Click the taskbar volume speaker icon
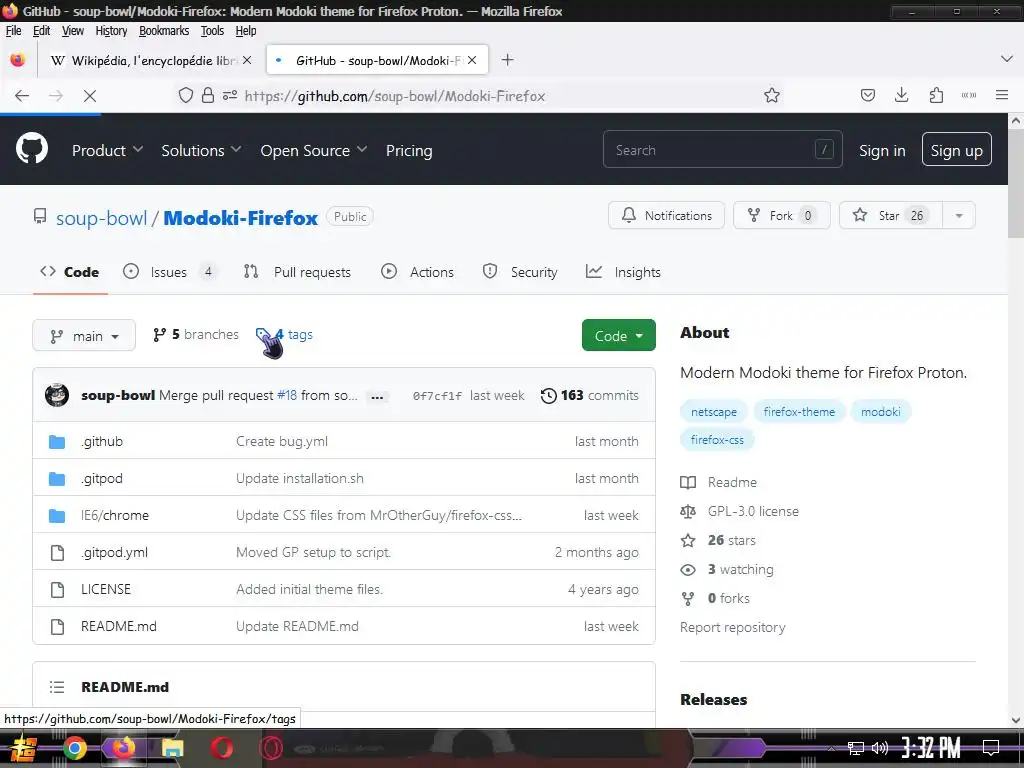 click(880, 748)
